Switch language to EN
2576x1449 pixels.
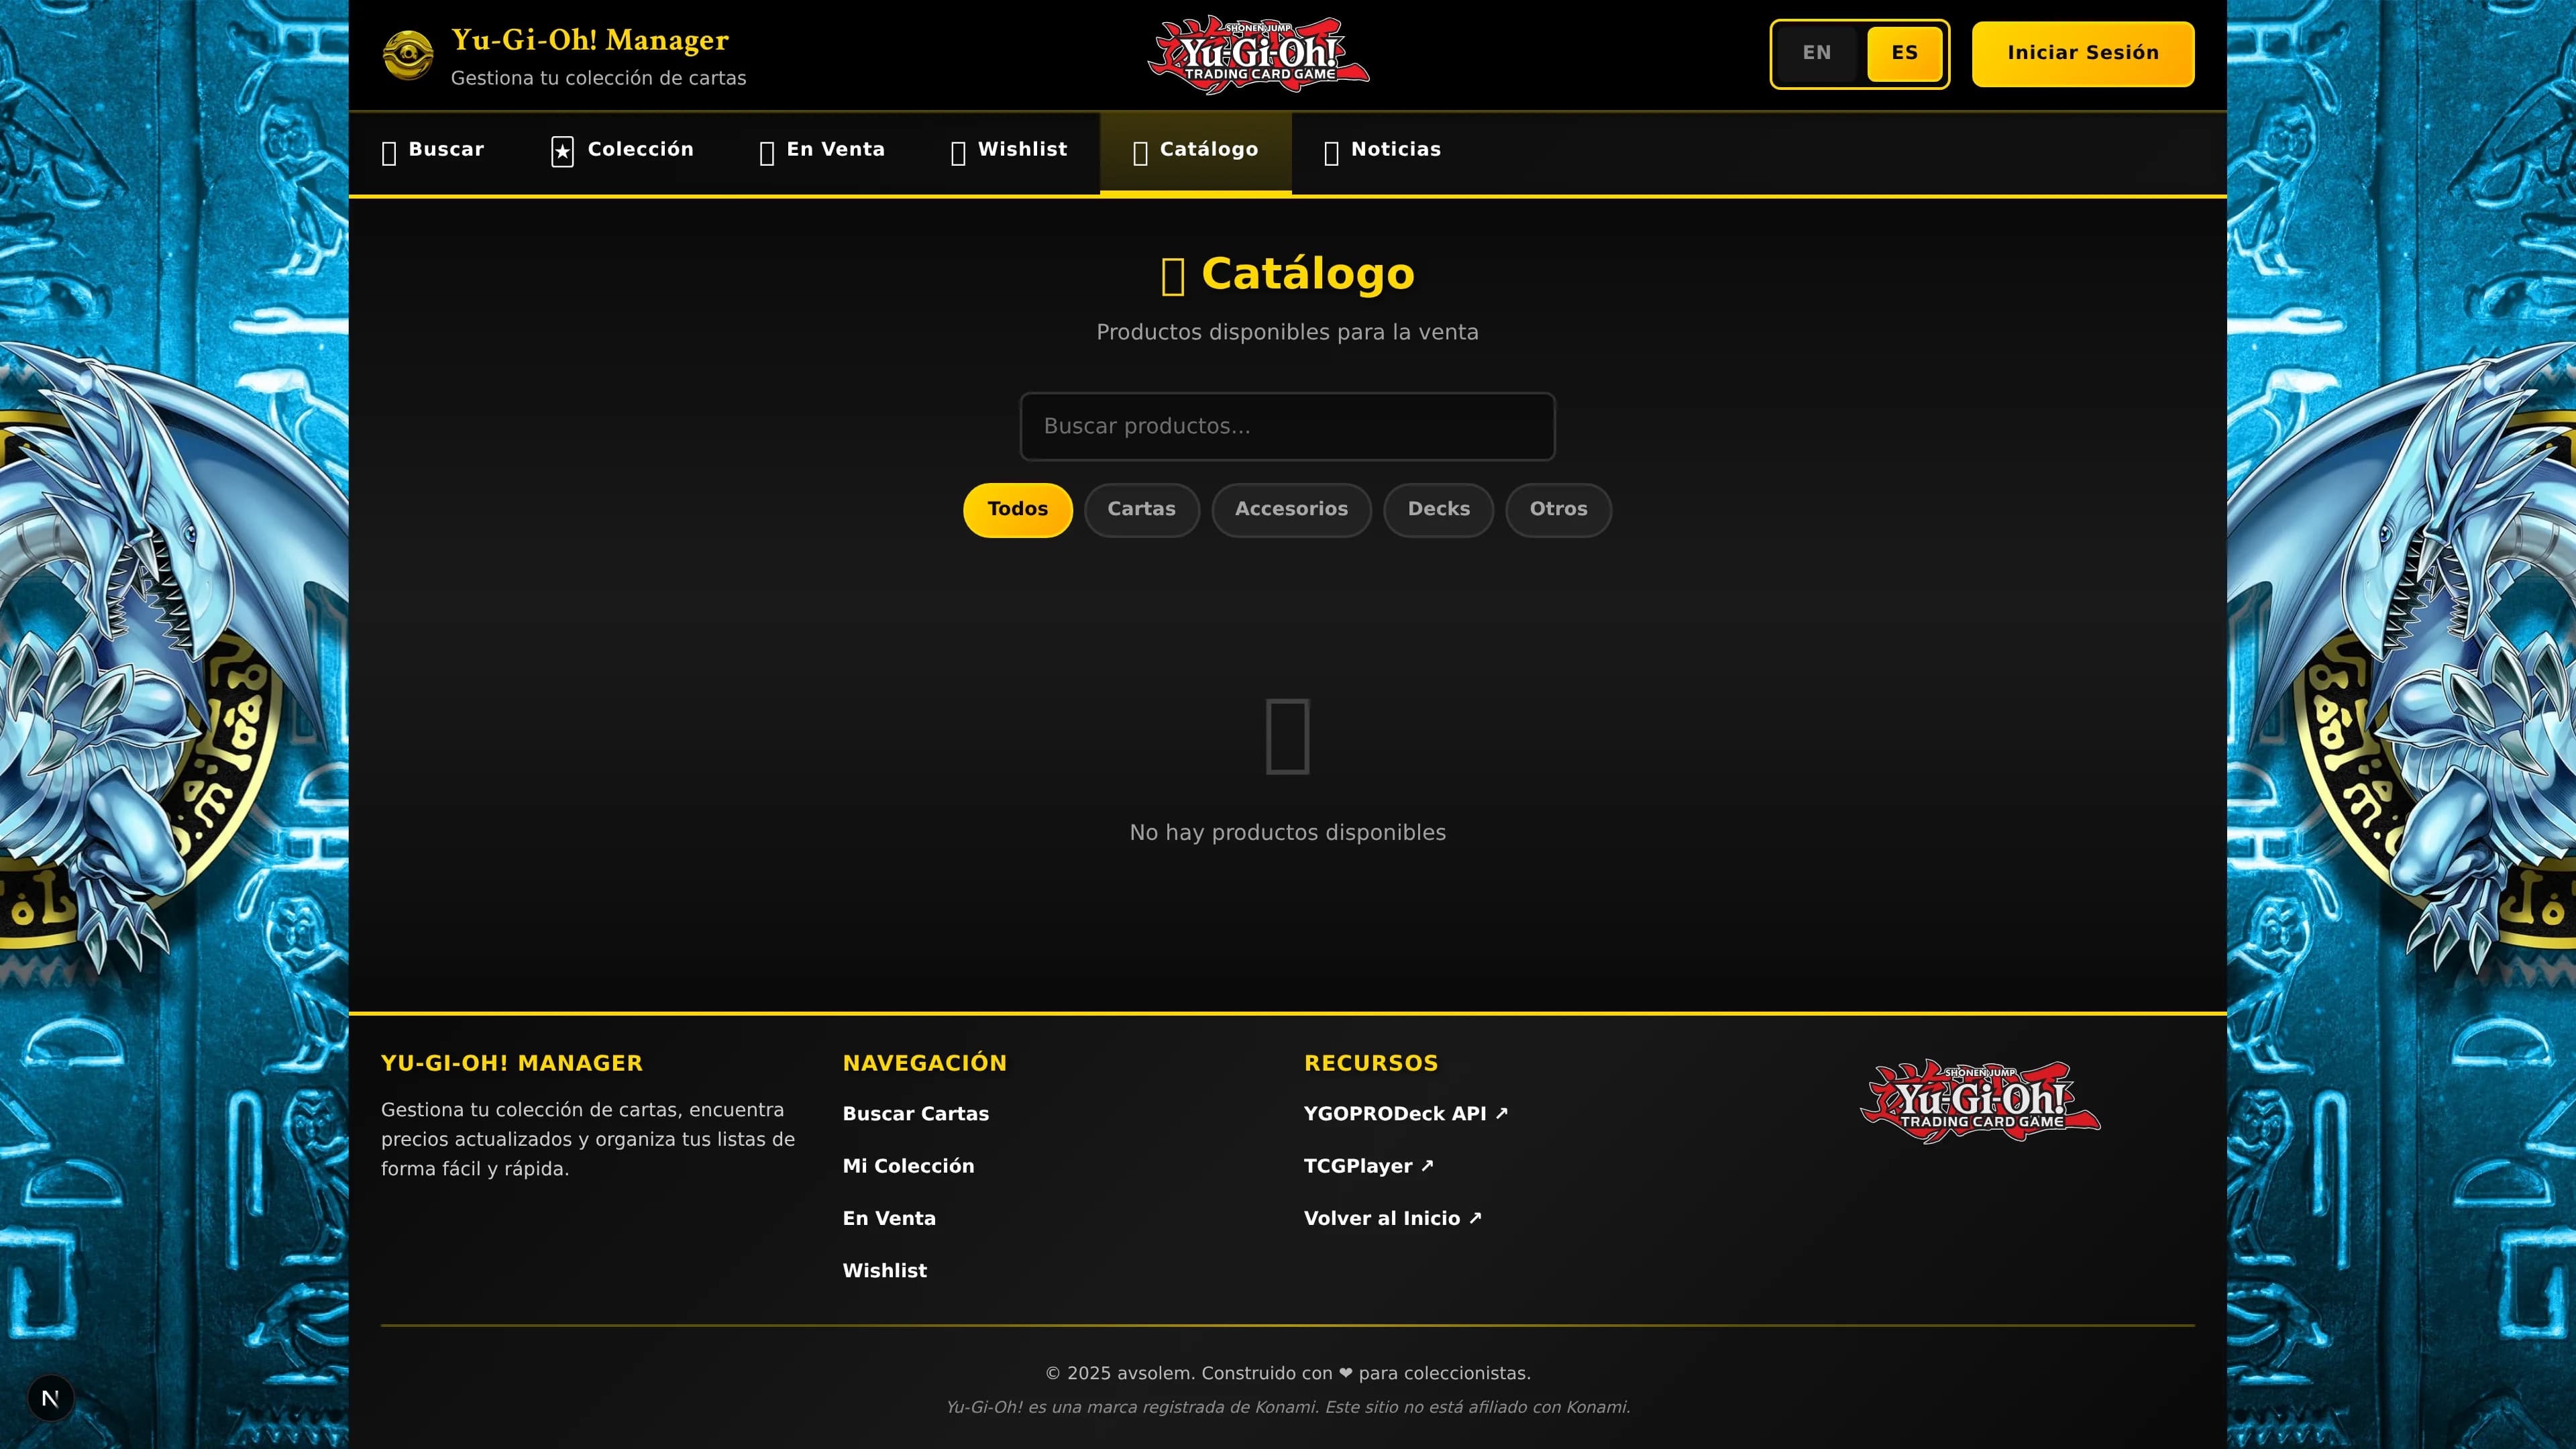pos(1817,53)
